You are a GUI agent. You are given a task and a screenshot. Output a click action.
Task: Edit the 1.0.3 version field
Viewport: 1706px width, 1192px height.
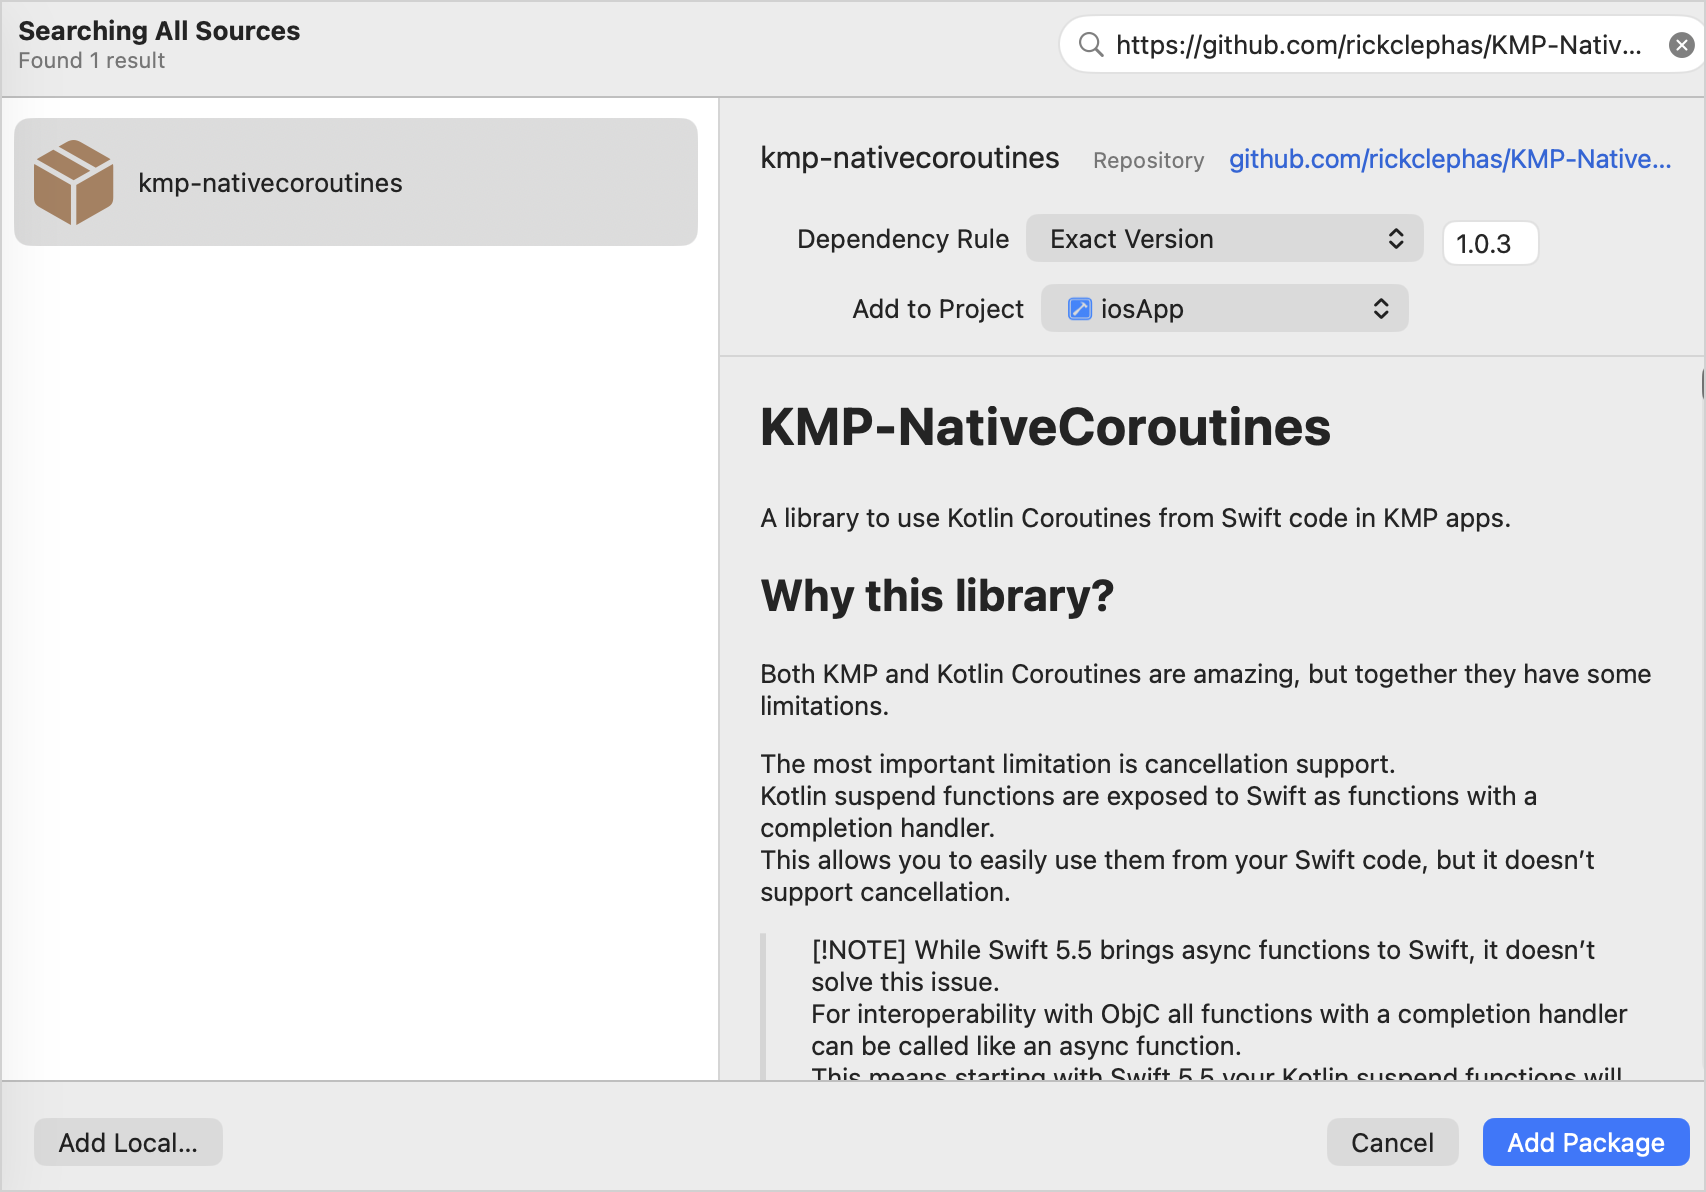click(1490, 243)
